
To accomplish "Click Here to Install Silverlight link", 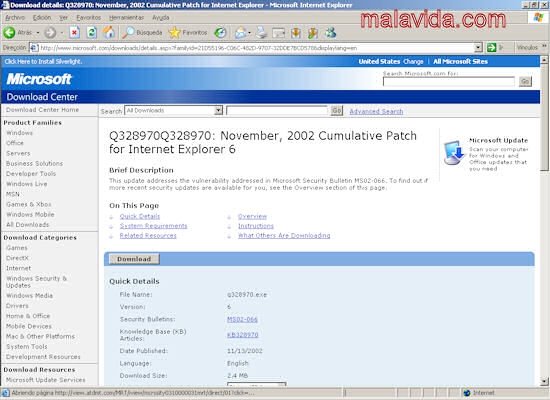I will pyautogui.click(x=43, y=61).
